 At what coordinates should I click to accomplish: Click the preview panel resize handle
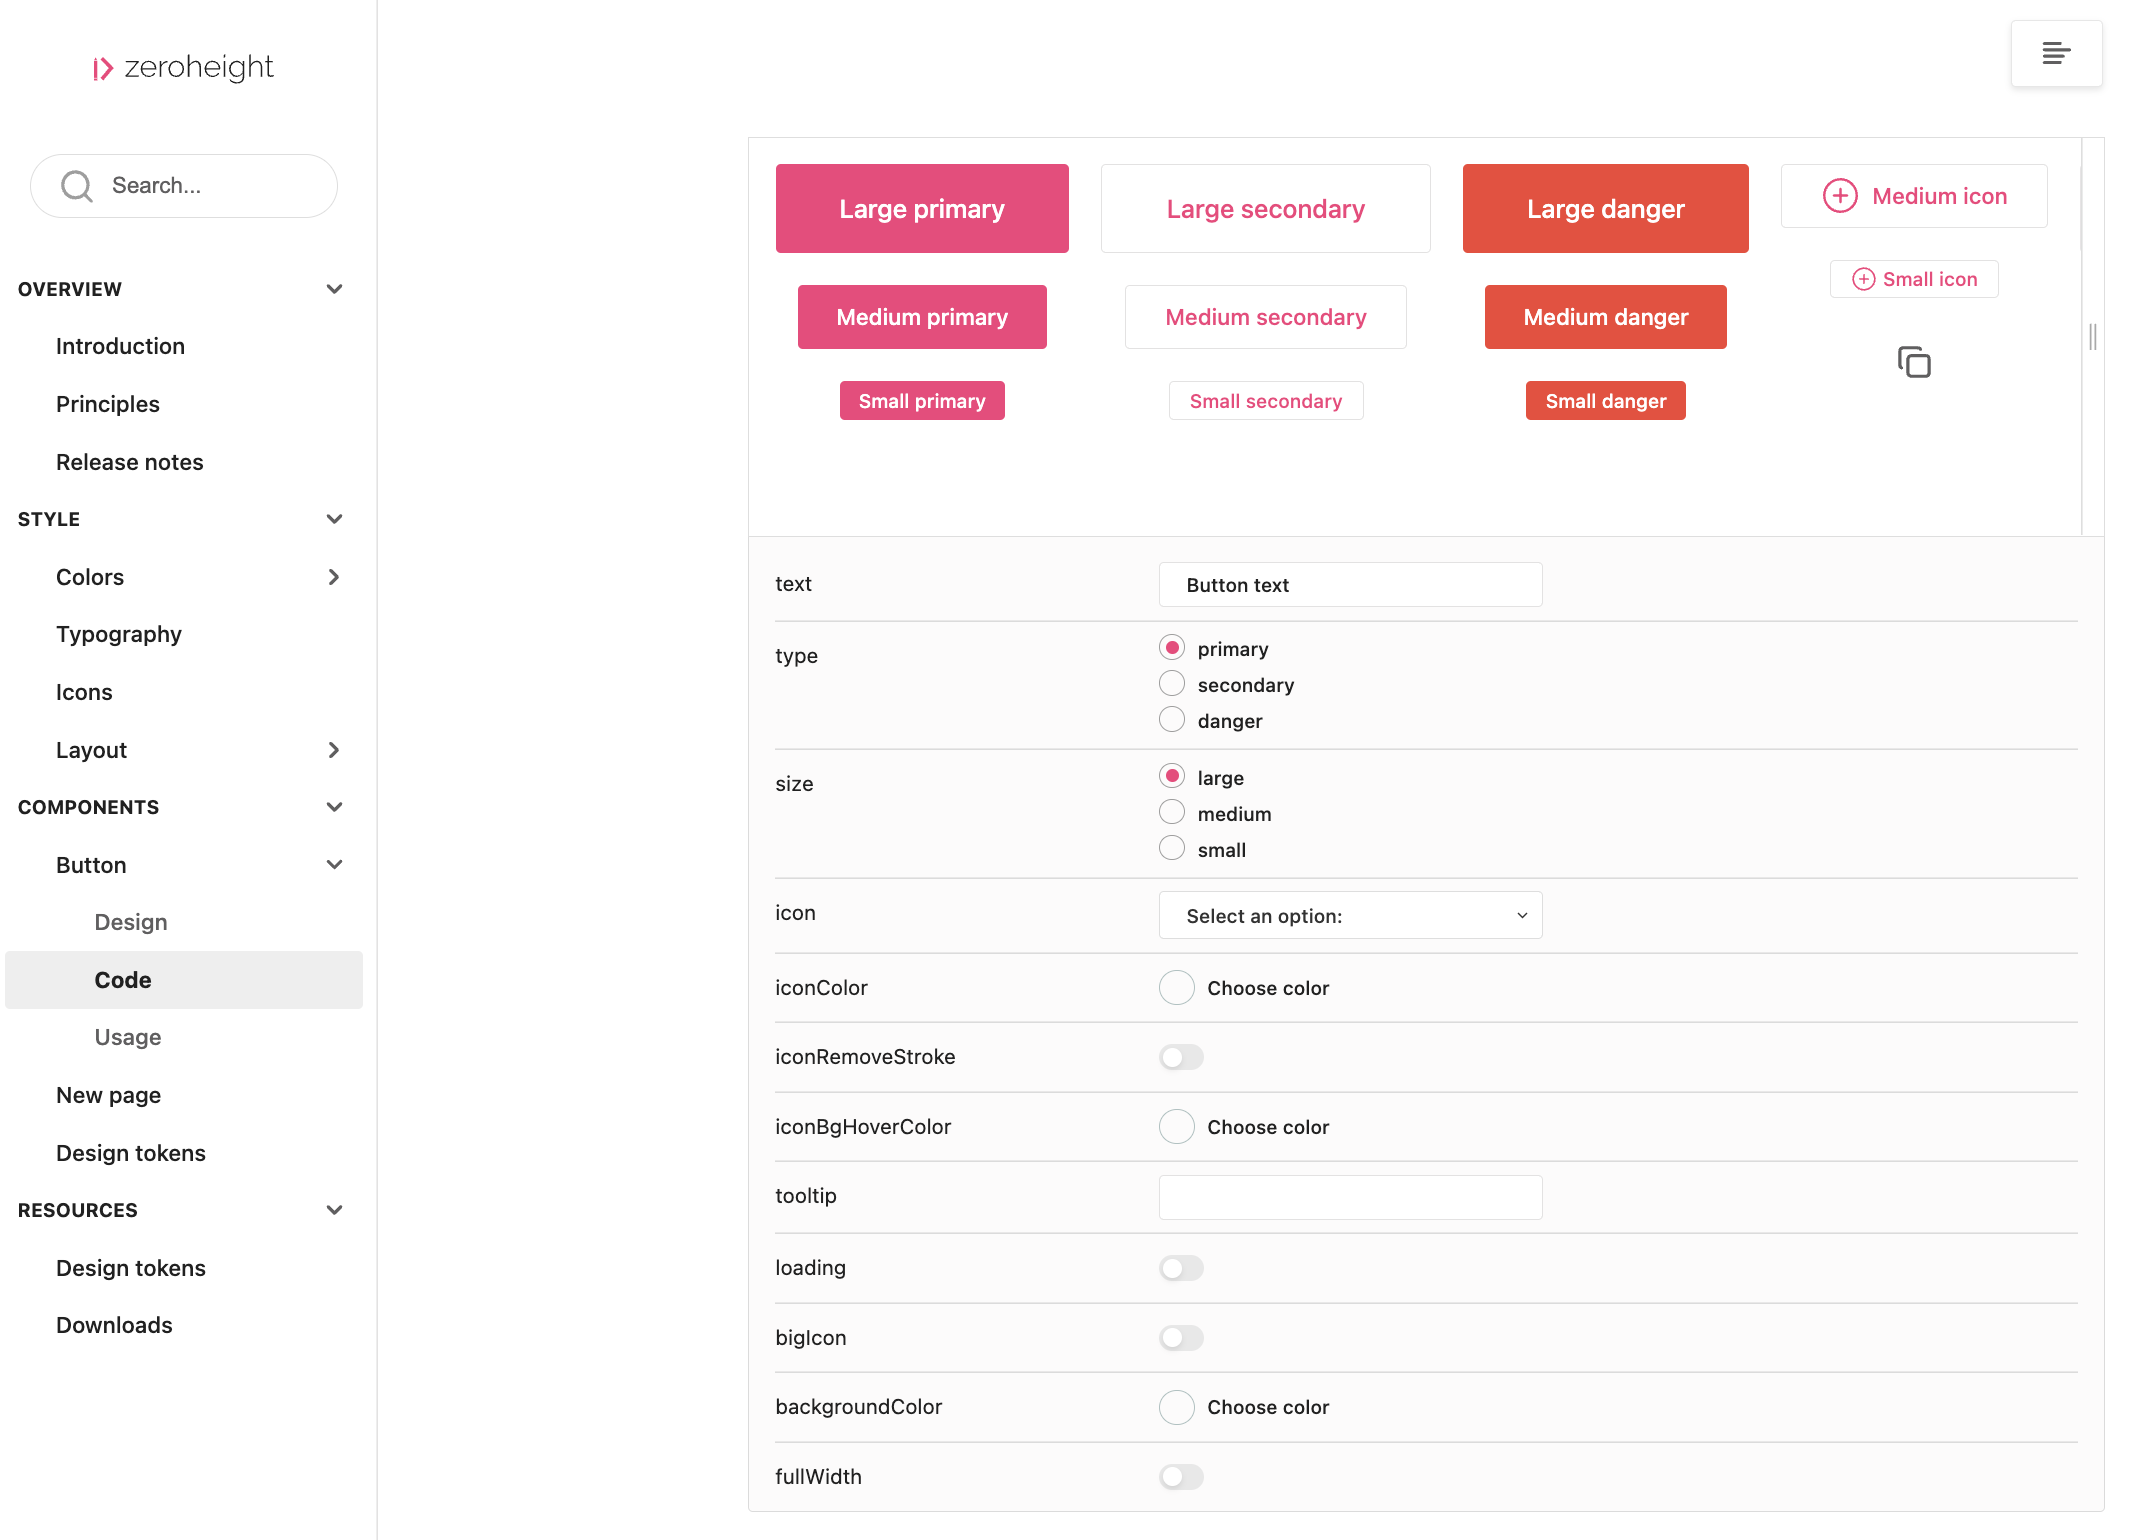2092,337
